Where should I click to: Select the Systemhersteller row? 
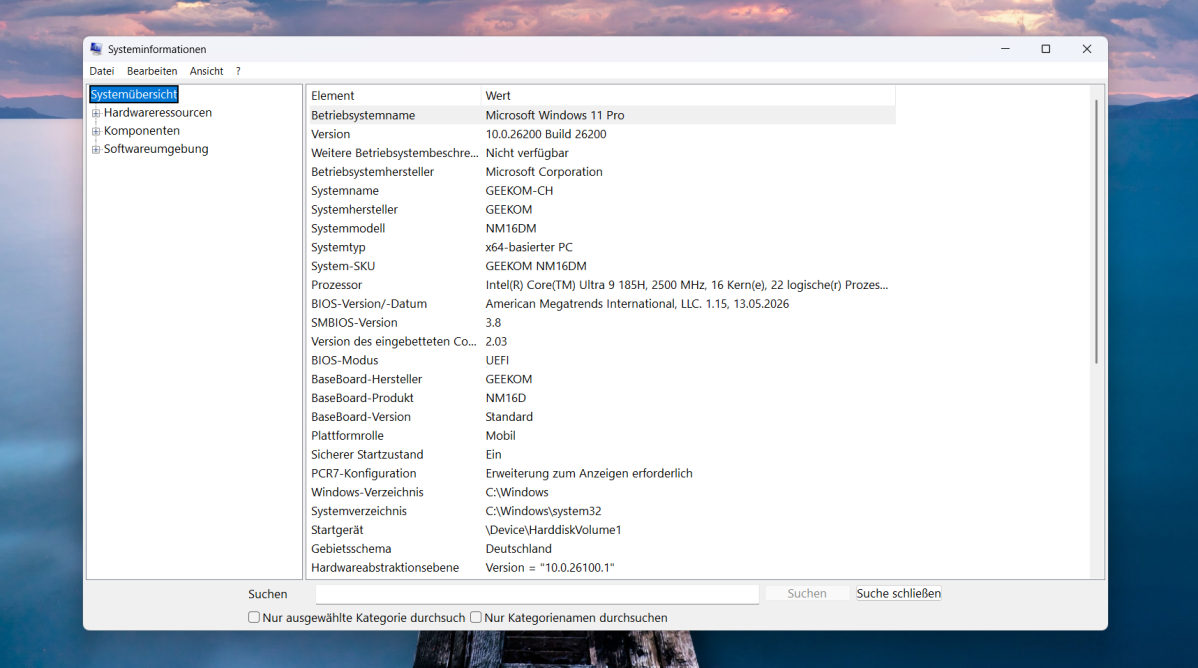[601, 209]
